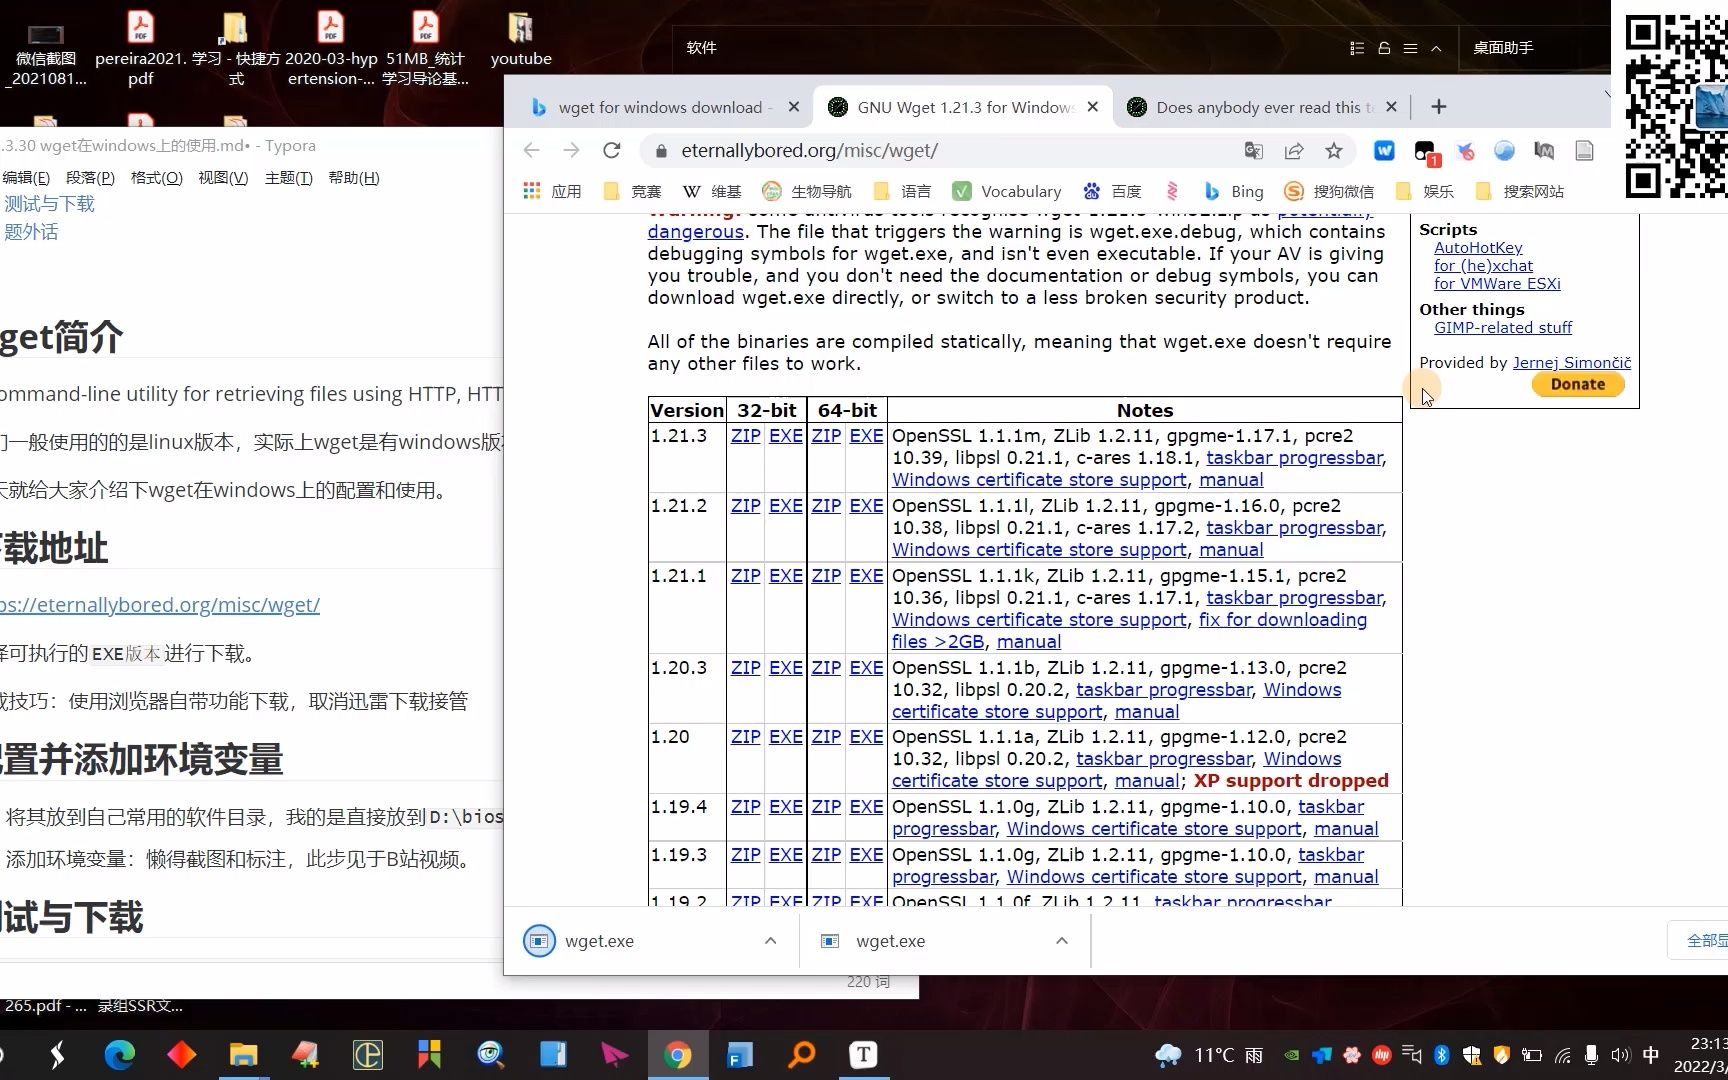Open Google Translate icon in address bar
The image size is (1728, 1080).
pos(1253,151)
